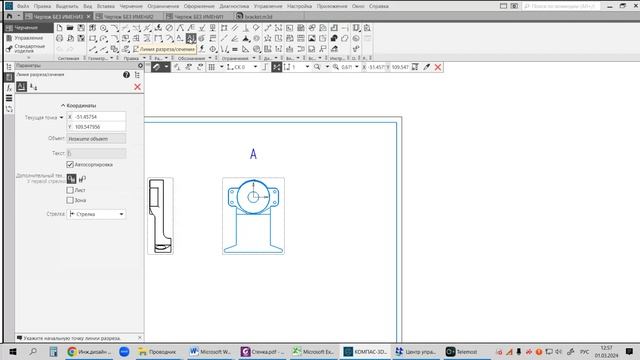The height and width of the screenshot is (360, 640).
Task: Click the X coordinate input field
Action: click(x=96, y=117)
